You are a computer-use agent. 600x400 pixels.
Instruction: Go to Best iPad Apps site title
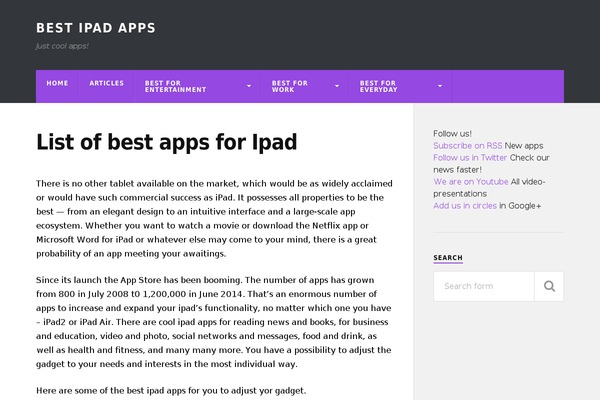click(96, 28)
